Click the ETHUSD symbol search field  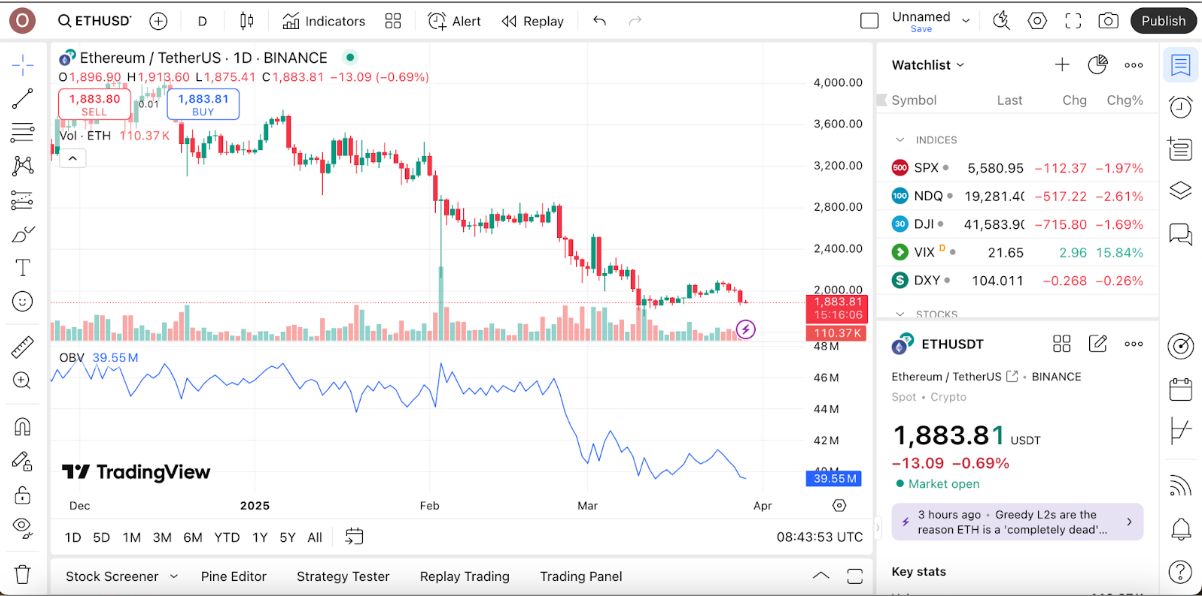[95, 21]
